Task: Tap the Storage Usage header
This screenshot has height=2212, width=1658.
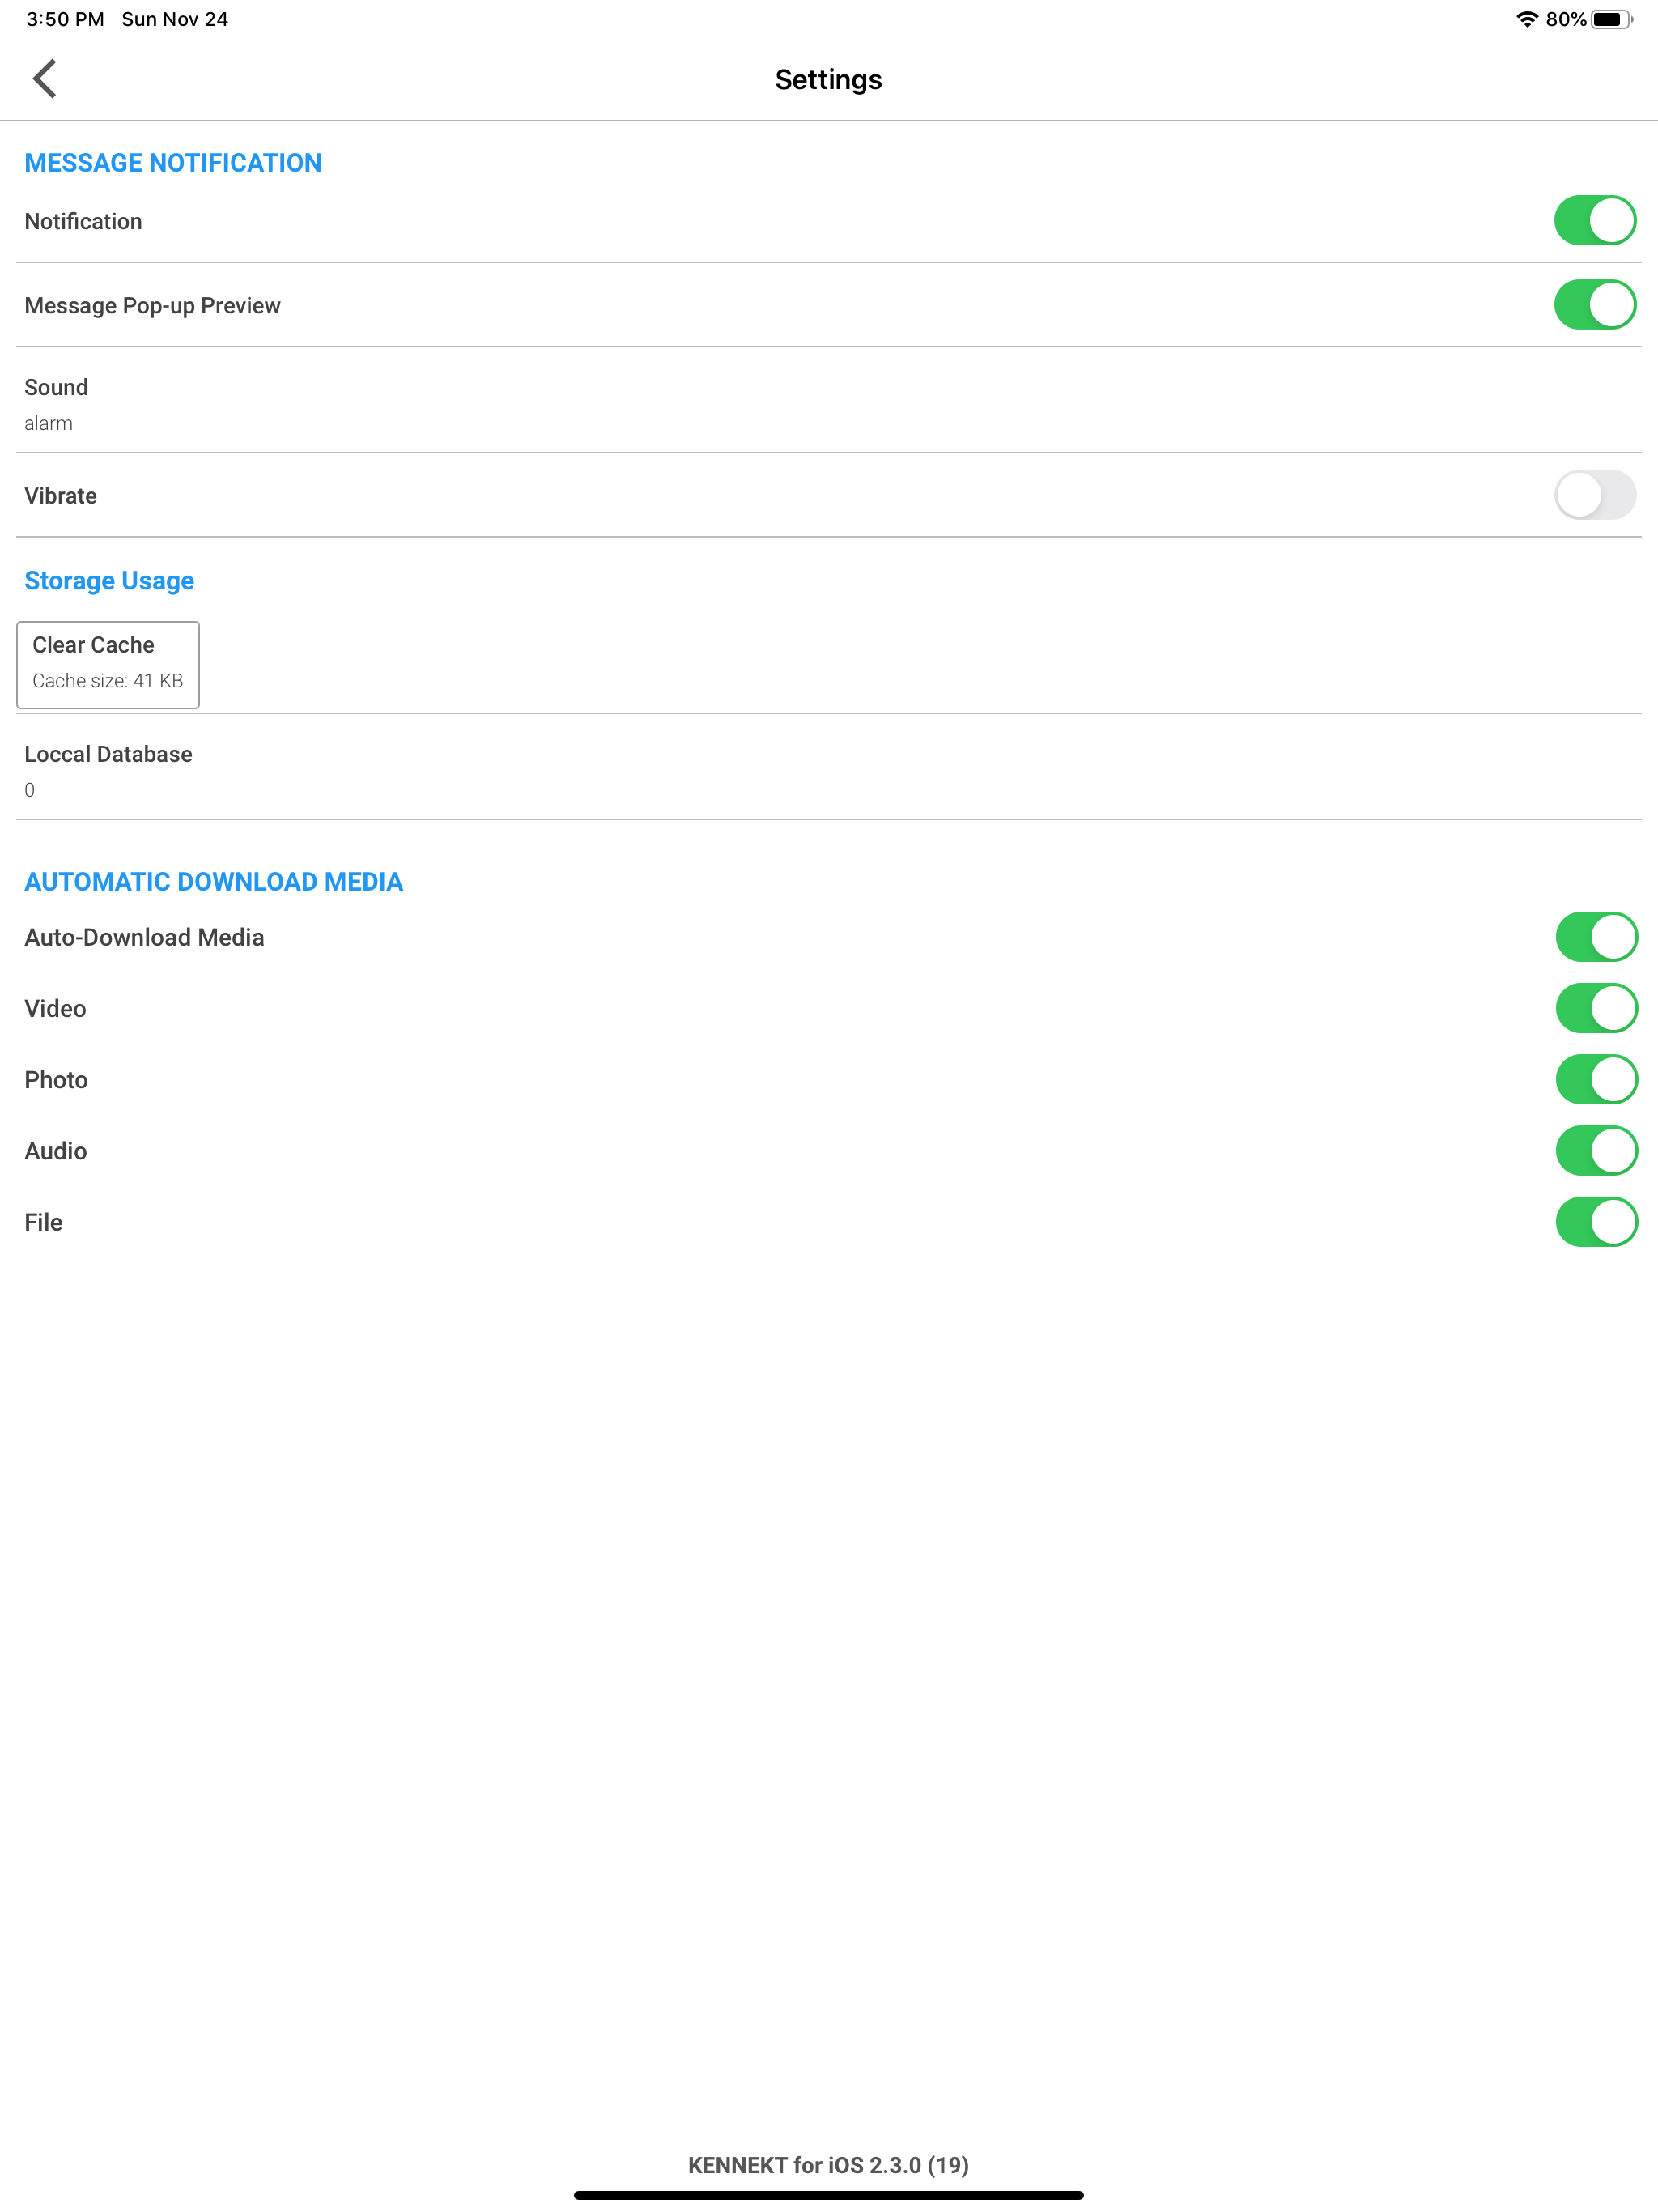Action: [x=109, y=581]
